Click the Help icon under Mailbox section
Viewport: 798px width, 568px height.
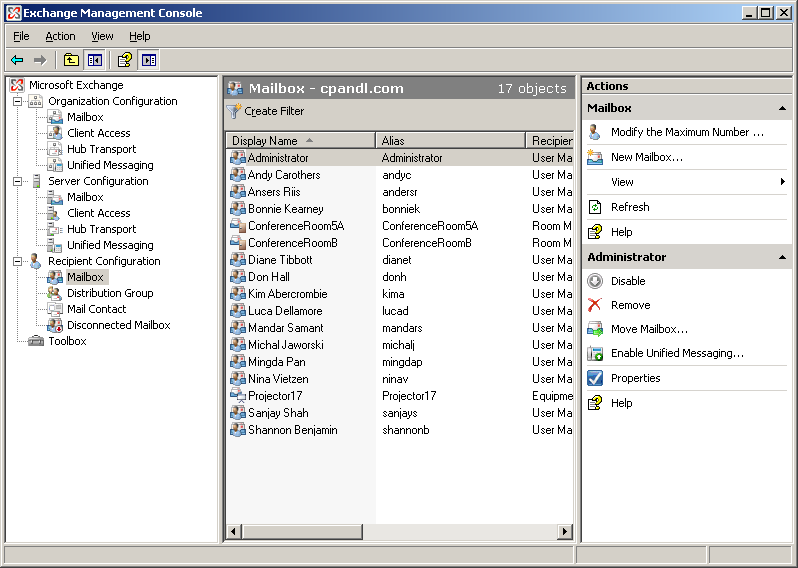point(594,232)
